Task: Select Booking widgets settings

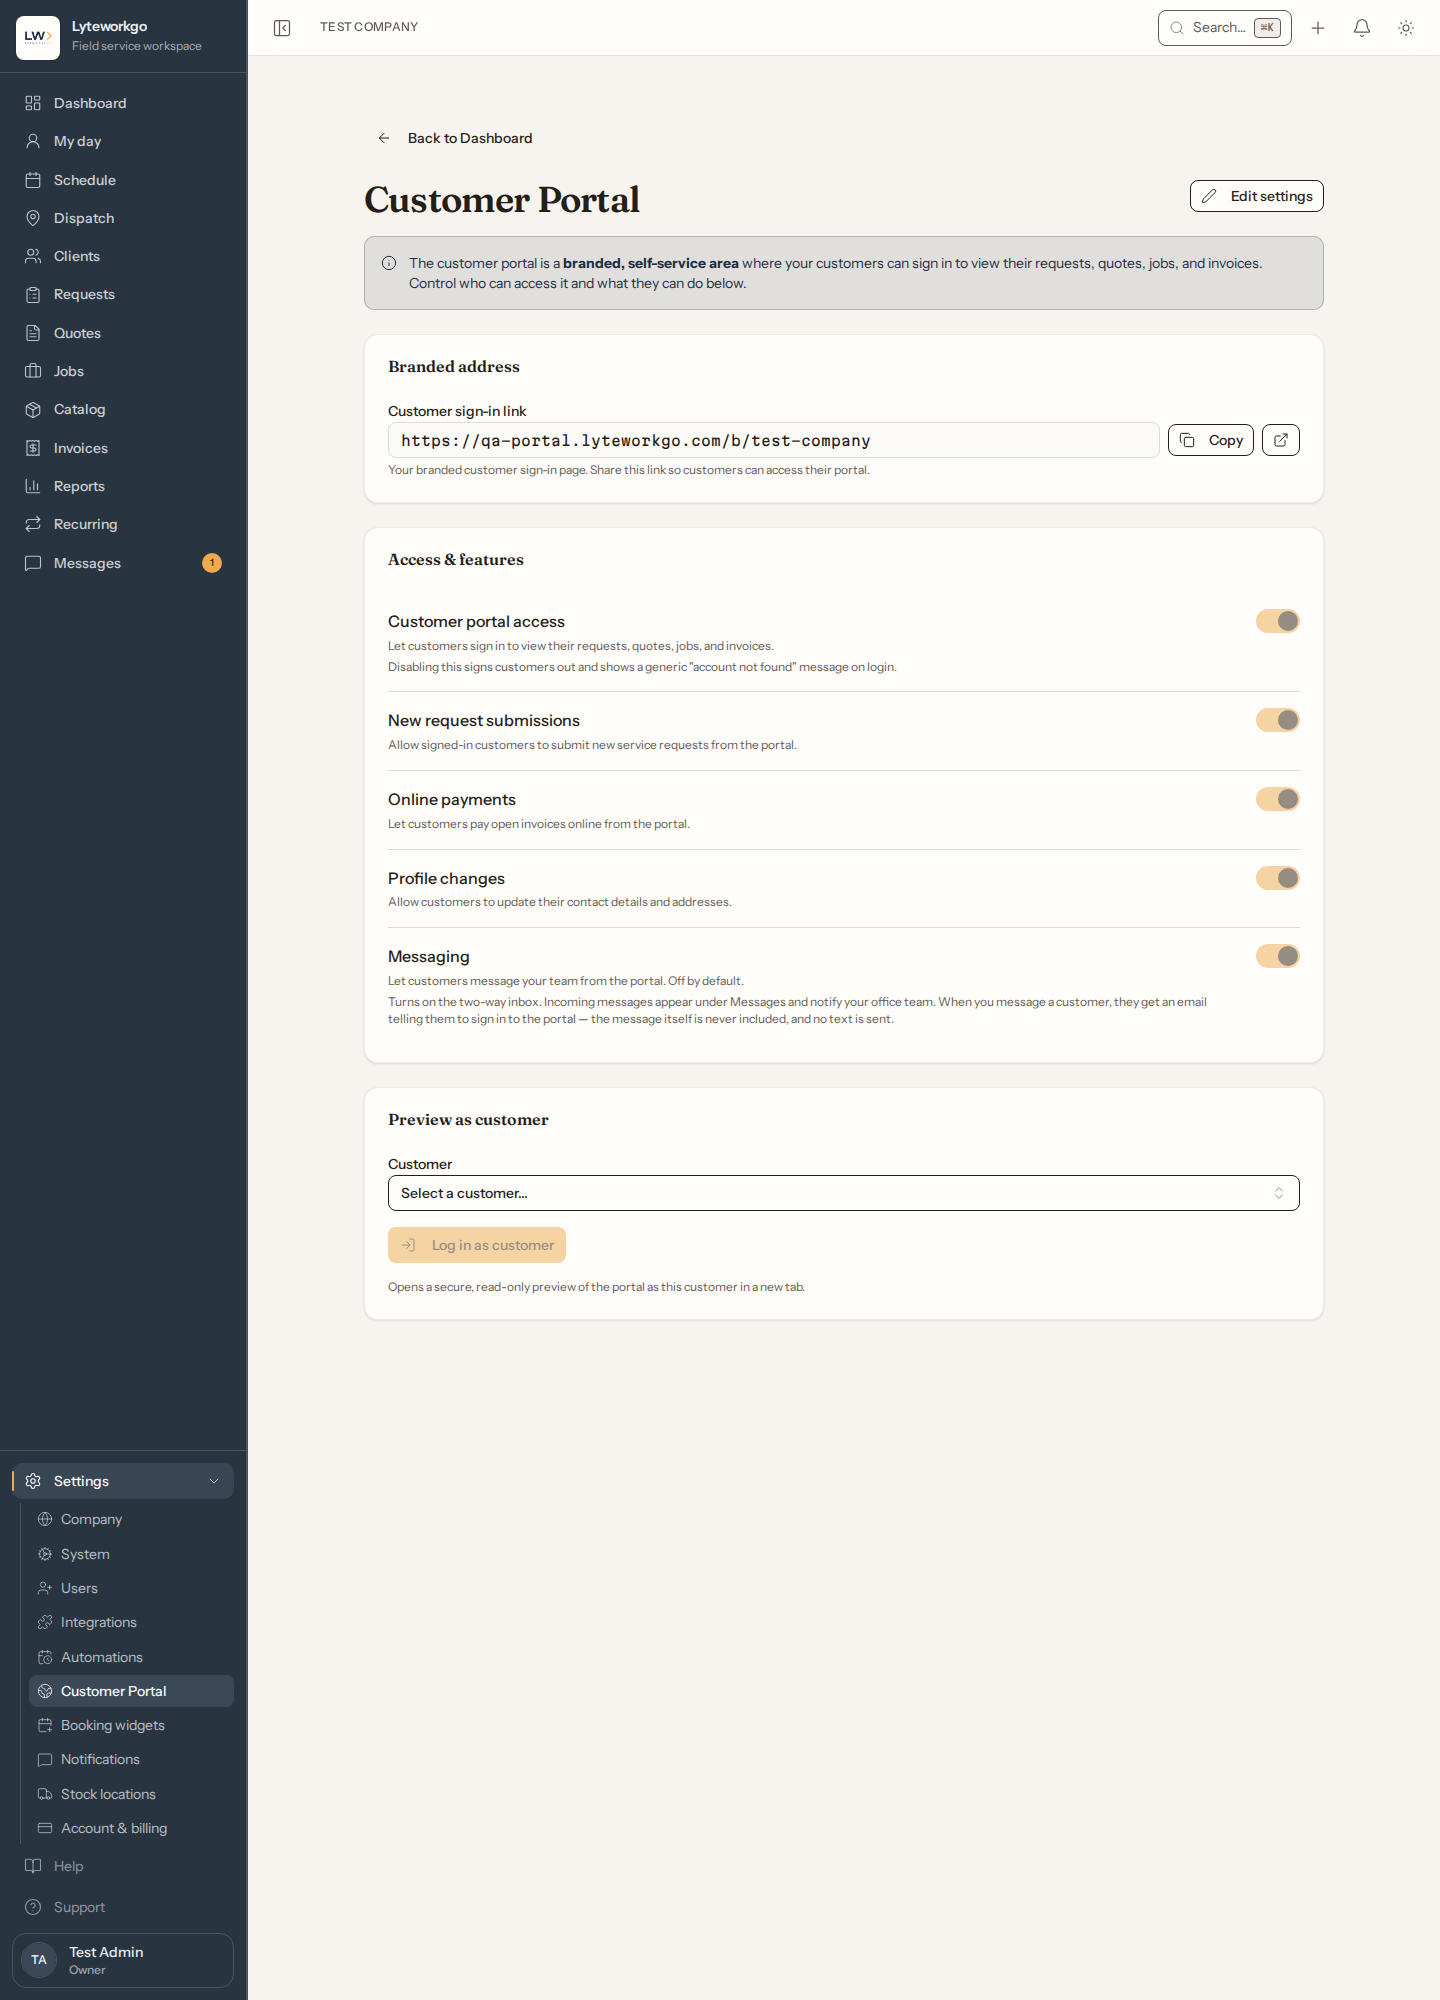Action: [x=131, y=1725]
